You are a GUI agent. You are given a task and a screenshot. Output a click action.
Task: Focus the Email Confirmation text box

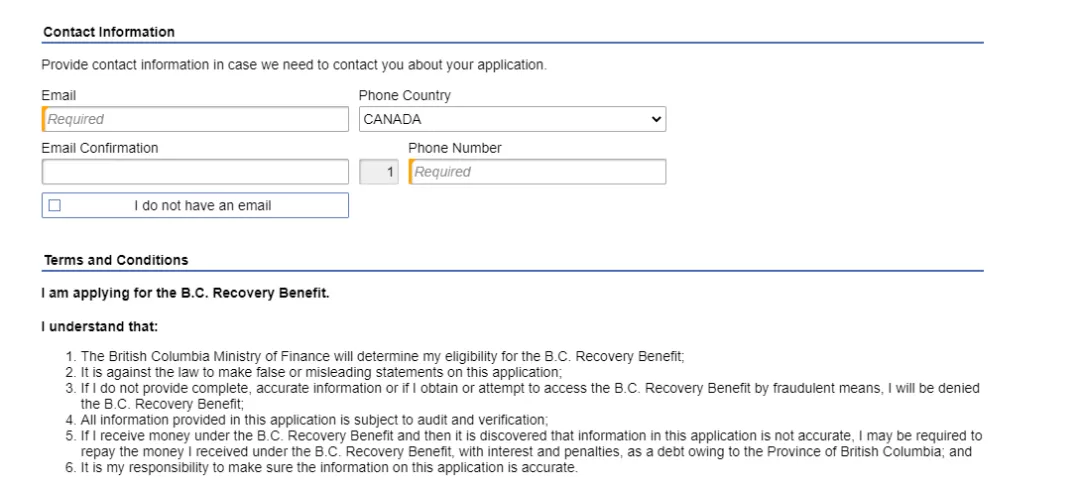pyautogui.click(x=195, y=172)
